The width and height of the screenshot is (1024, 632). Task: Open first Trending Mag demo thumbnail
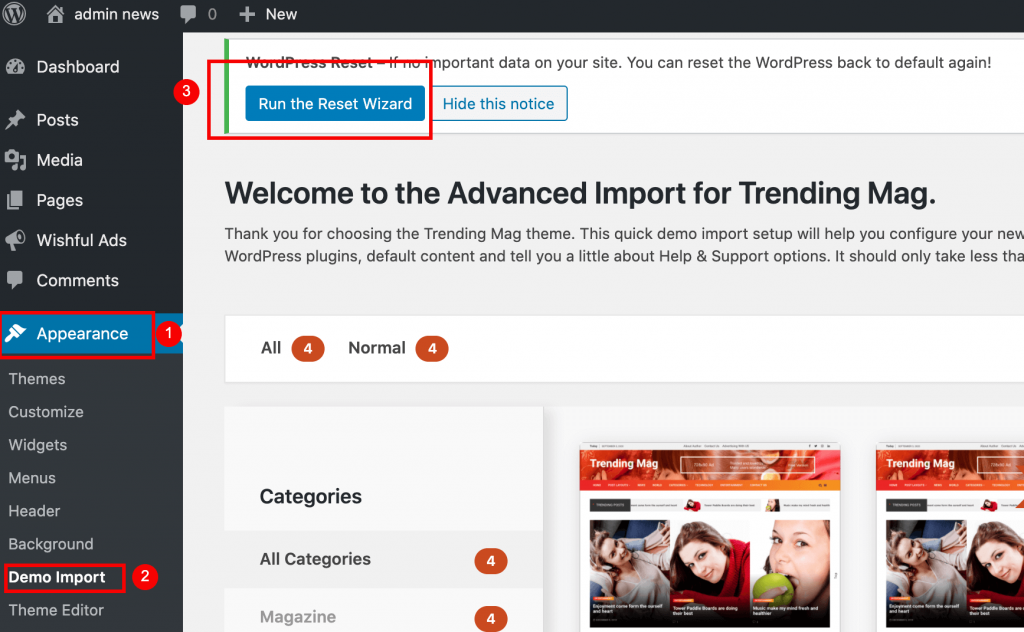pos(710,536)
